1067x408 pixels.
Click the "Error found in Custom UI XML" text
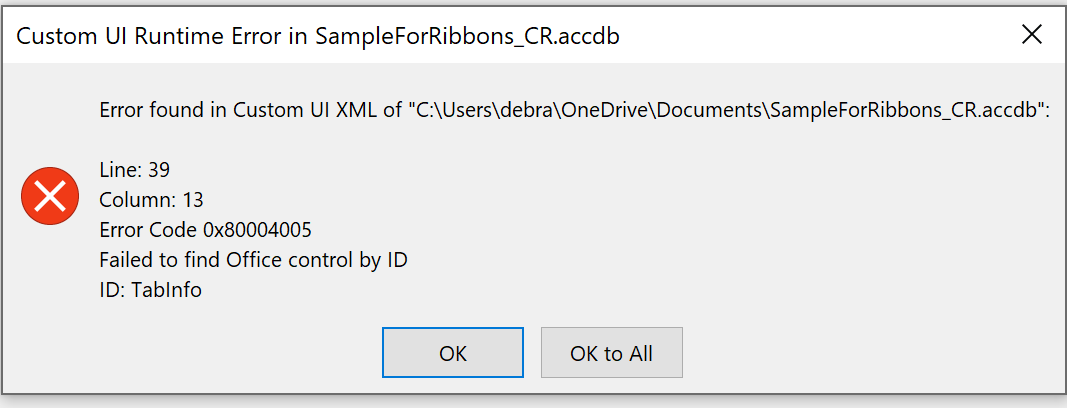pos(239,110)
